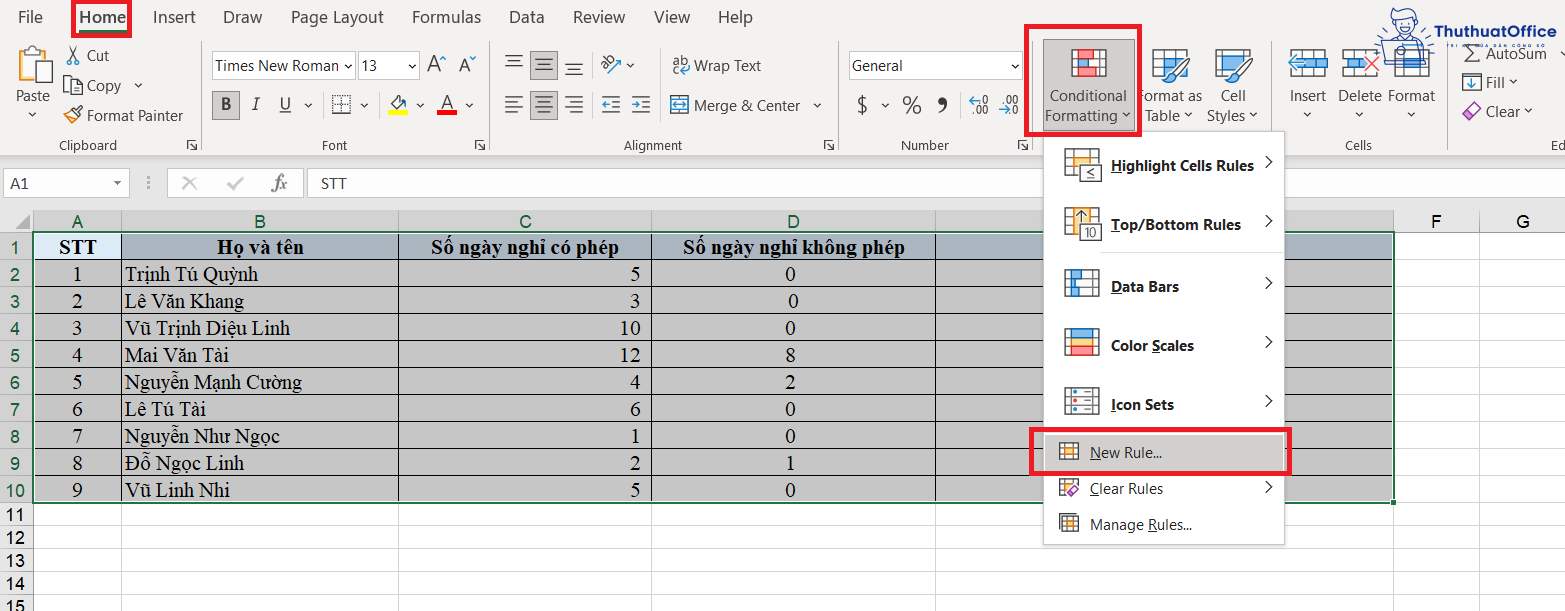The height and width of the screenshot is (611, 1565).
Task: Click the Paste clipboard icon
Action: tap(33, 65)
